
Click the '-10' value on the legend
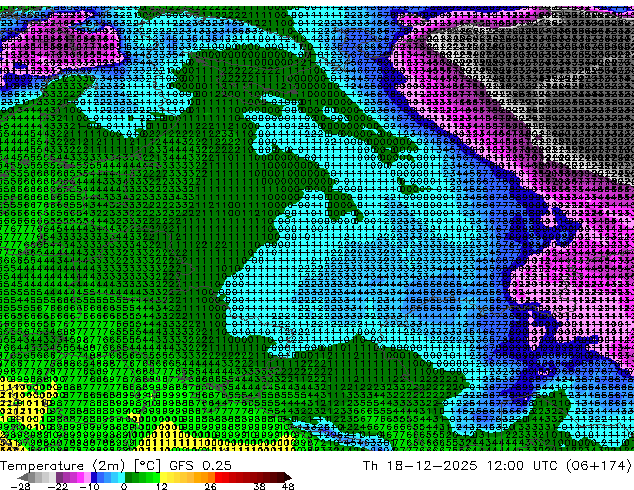[x=89, y=486]
